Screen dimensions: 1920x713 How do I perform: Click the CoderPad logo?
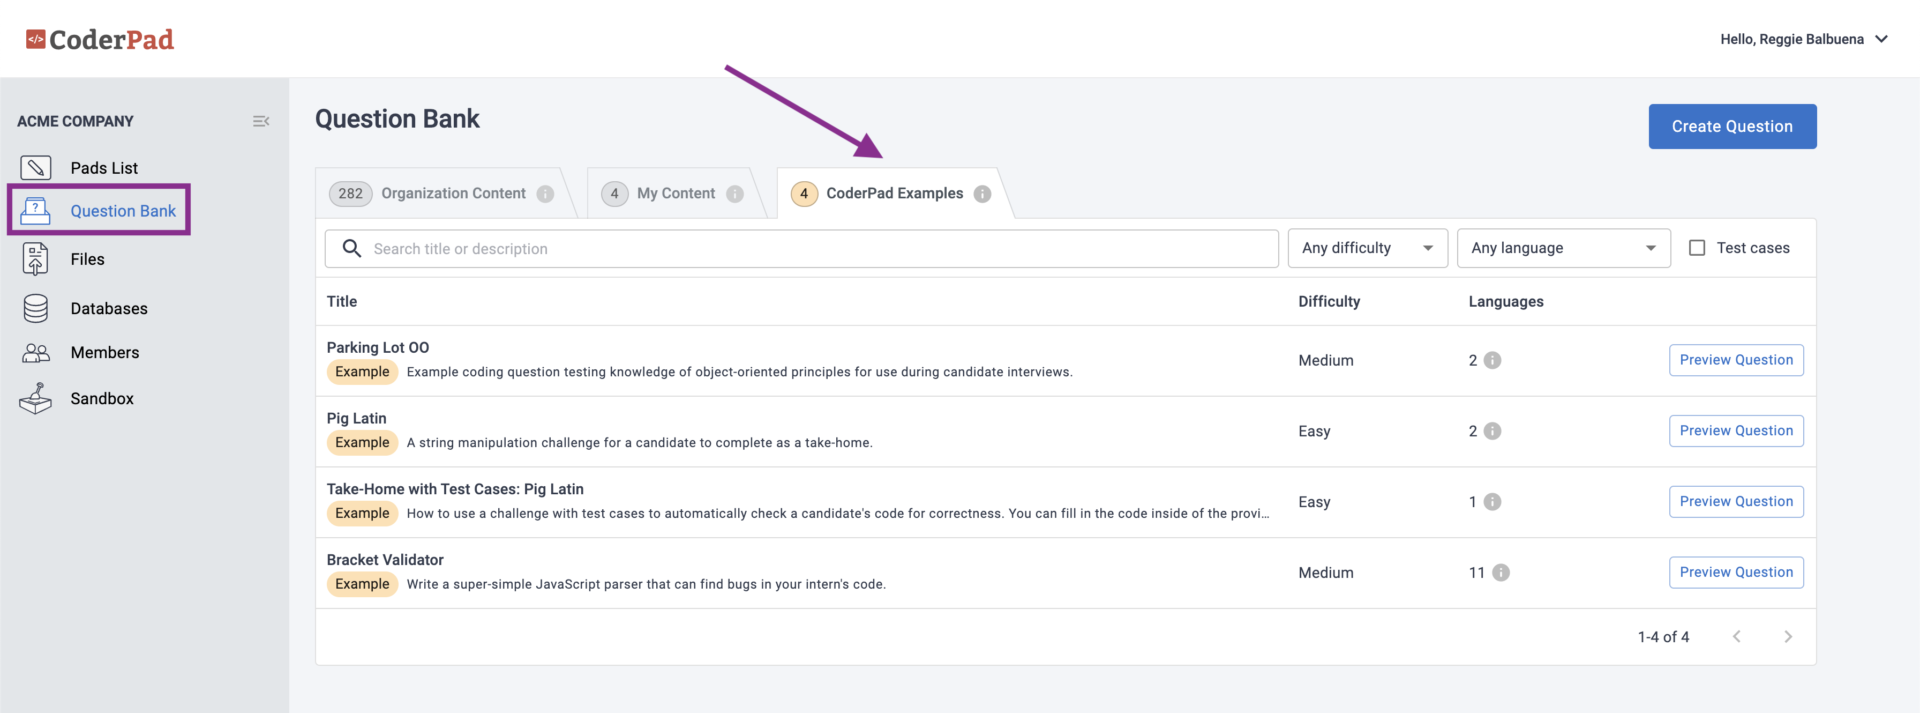[x=100, y=40]
